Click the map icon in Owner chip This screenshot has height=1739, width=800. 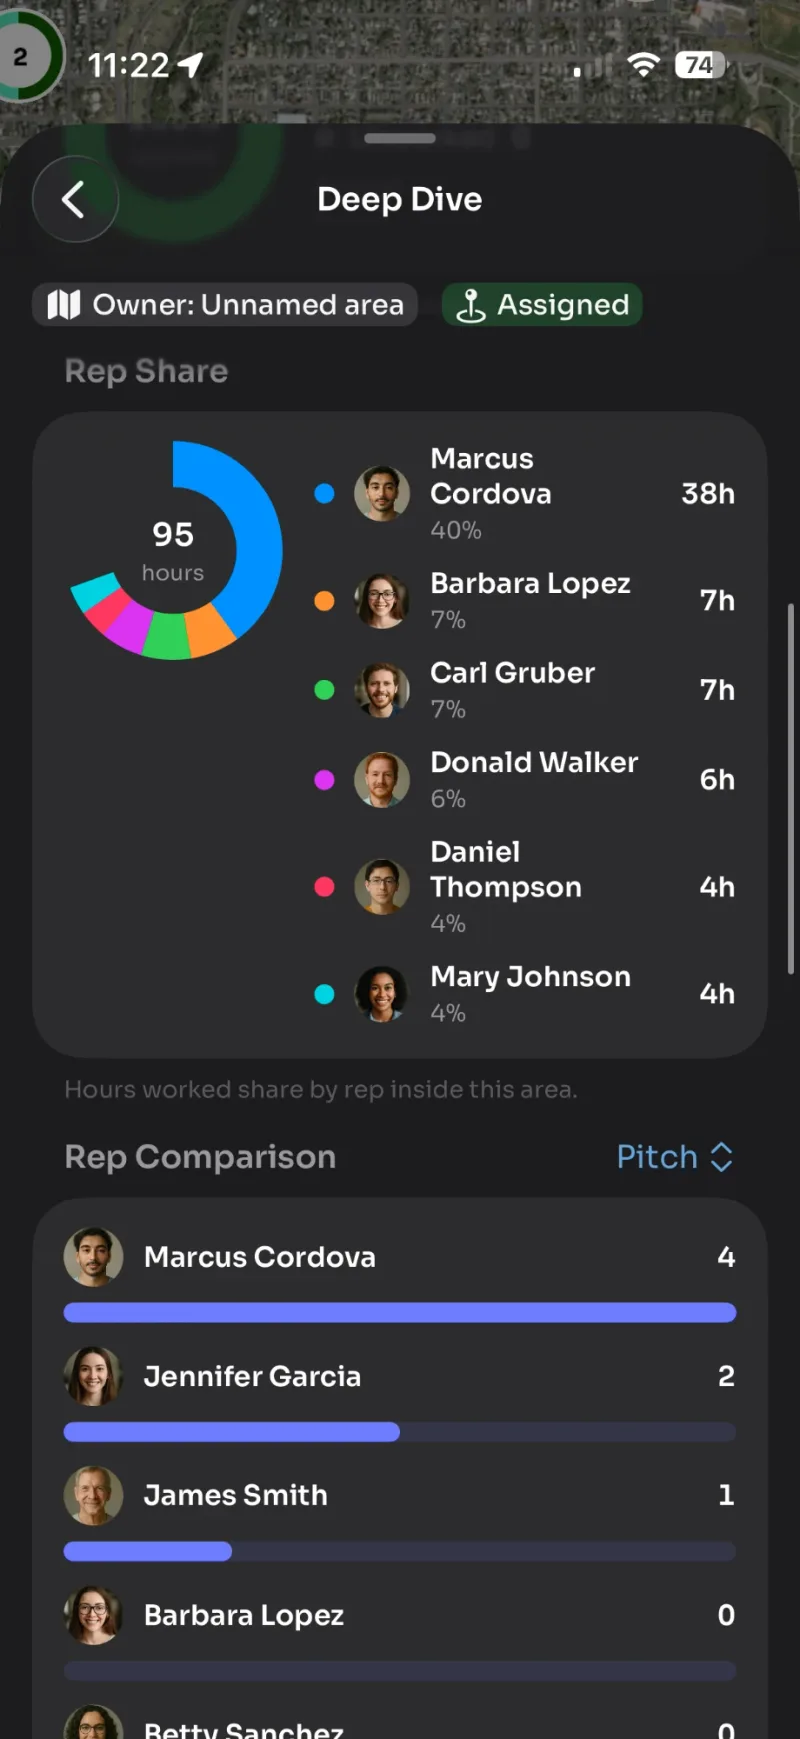coord(64,304)
